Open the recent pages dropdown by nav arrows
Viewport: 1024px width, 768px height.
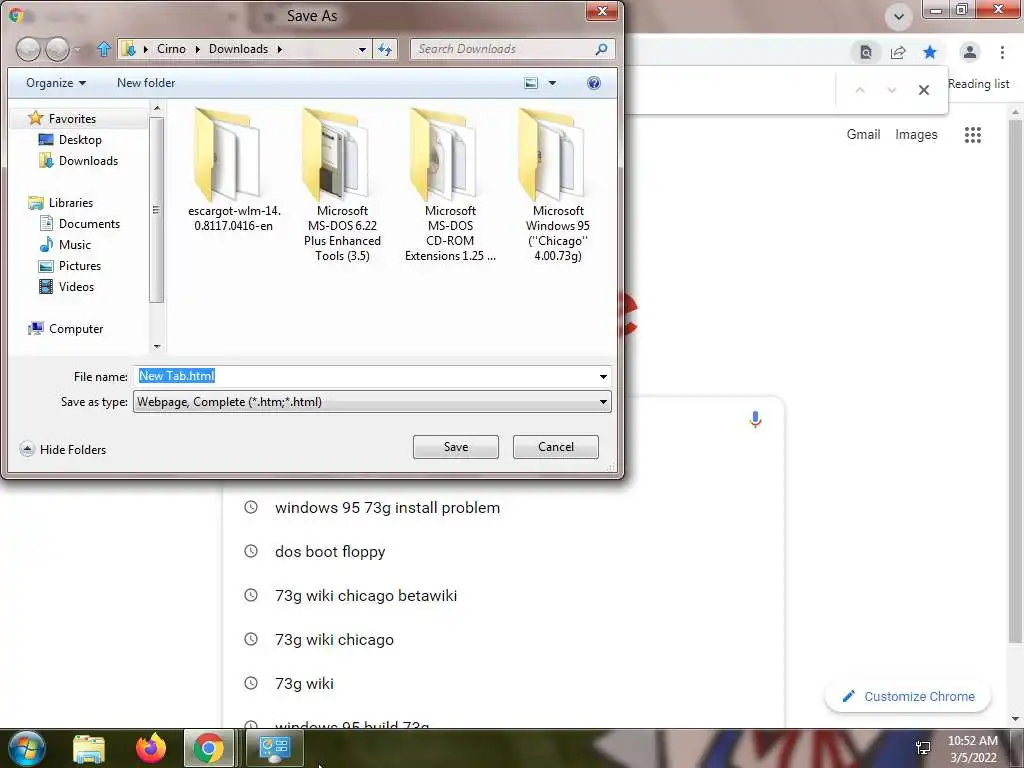click(78, 49)
